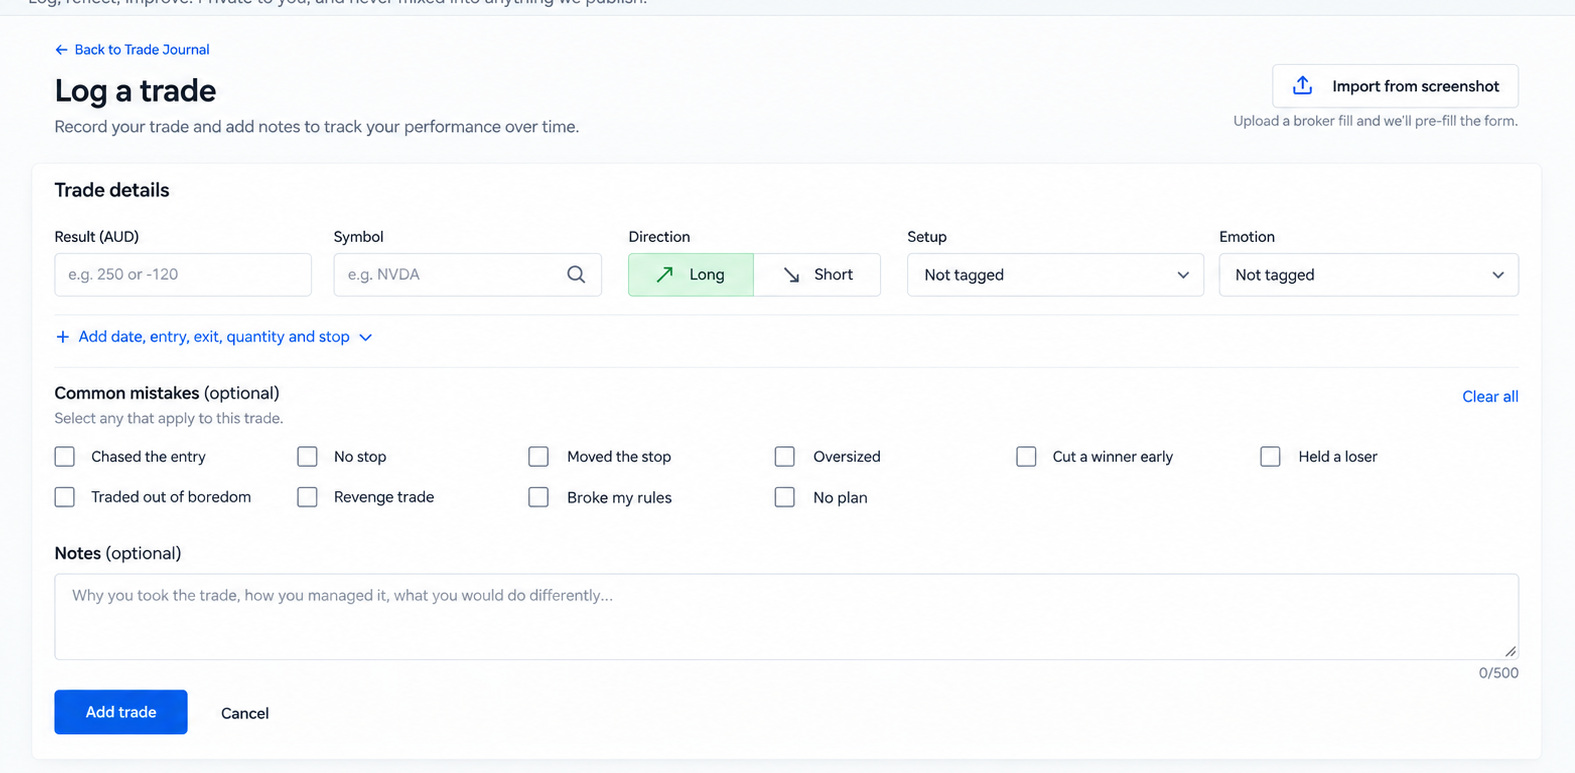This screenshot has width=1575, height=773.
Task: Click the plus icon before Add date
Action: tap(62, 337)
